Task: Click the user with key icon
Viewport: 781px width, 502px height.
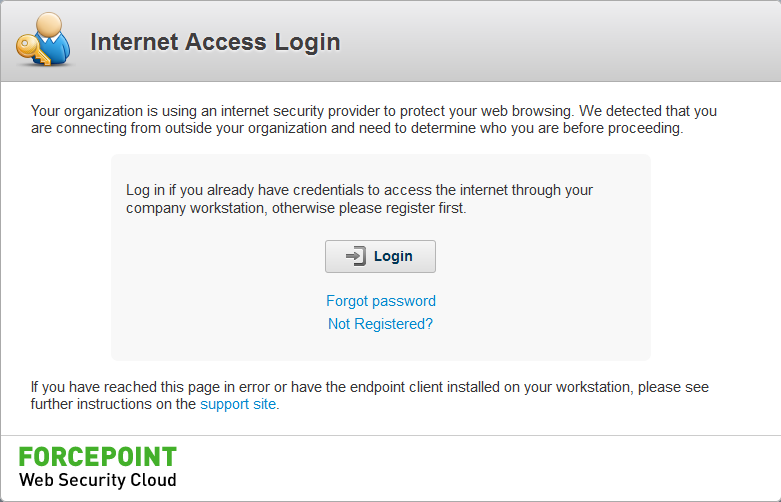Action: point(43,40)
